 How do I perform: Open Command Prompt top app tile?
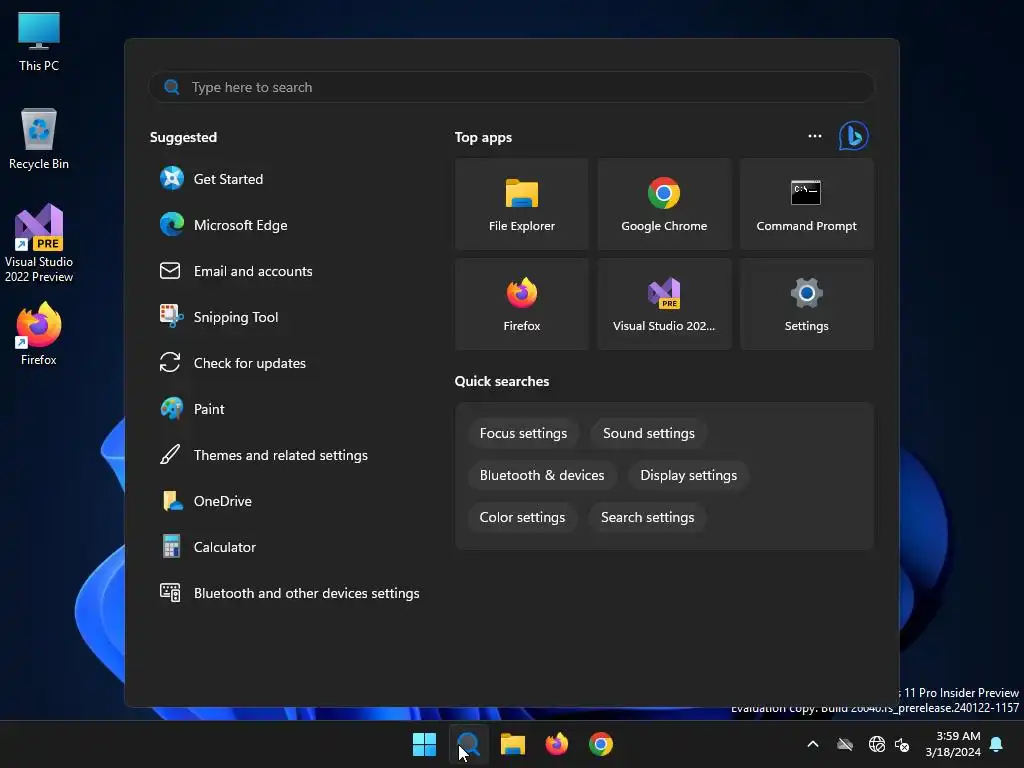(807, 204)
